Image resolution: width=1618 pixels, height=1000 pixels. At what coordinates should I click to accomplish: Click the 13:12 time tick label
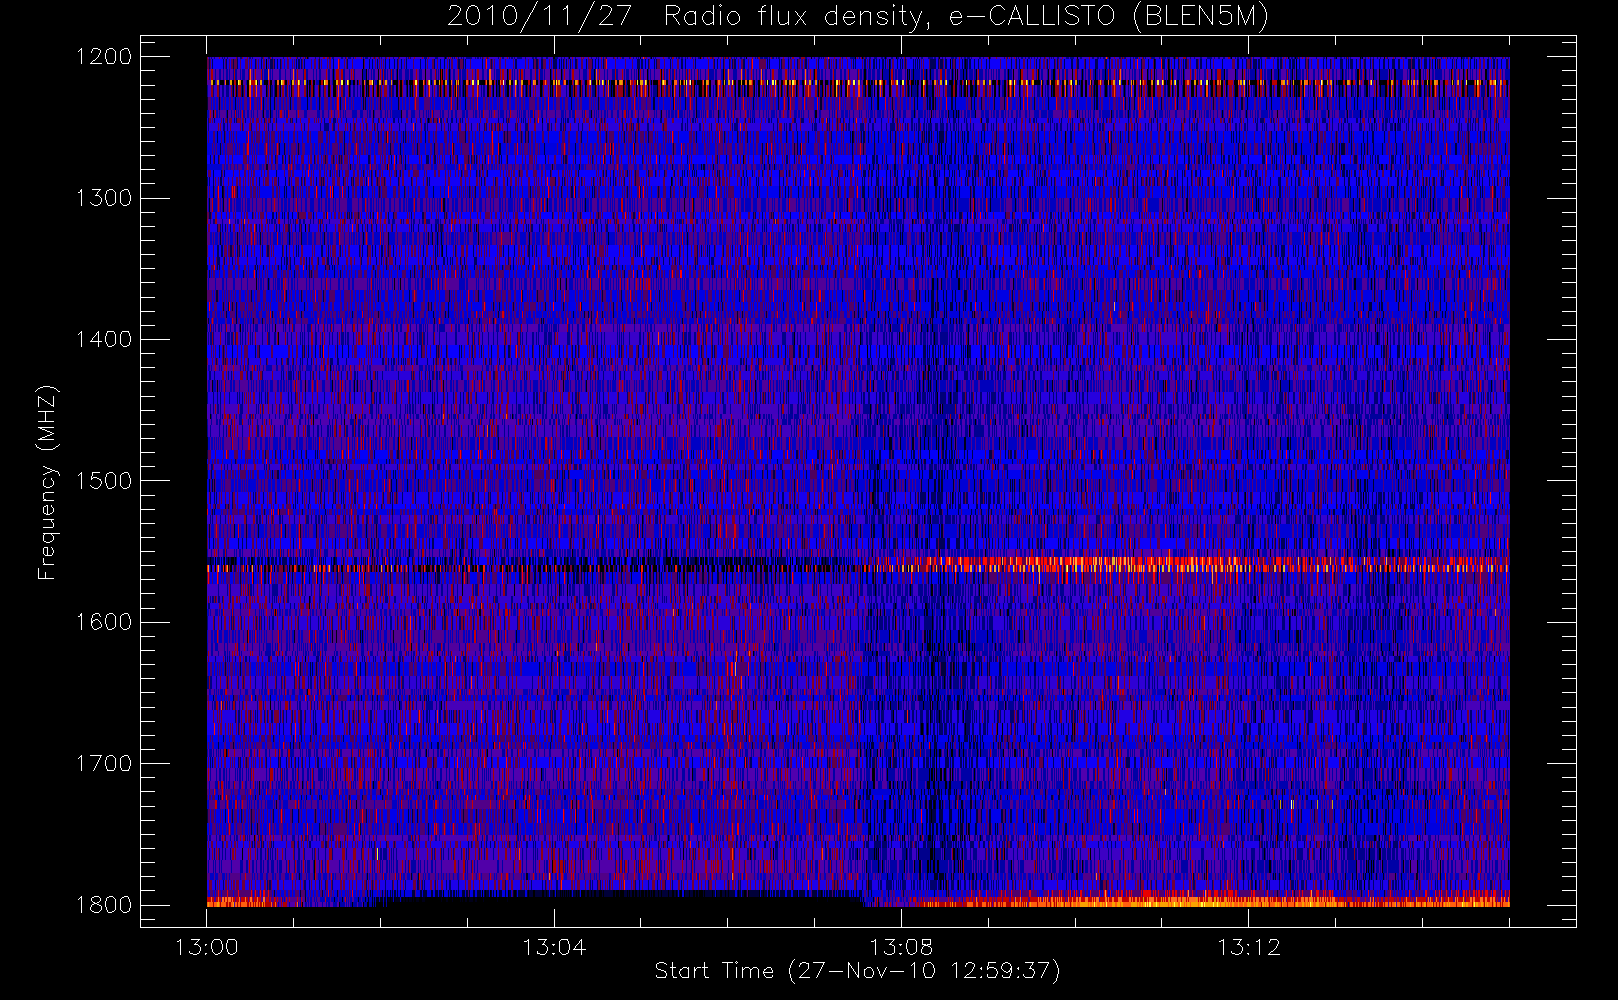(1248, 947)
